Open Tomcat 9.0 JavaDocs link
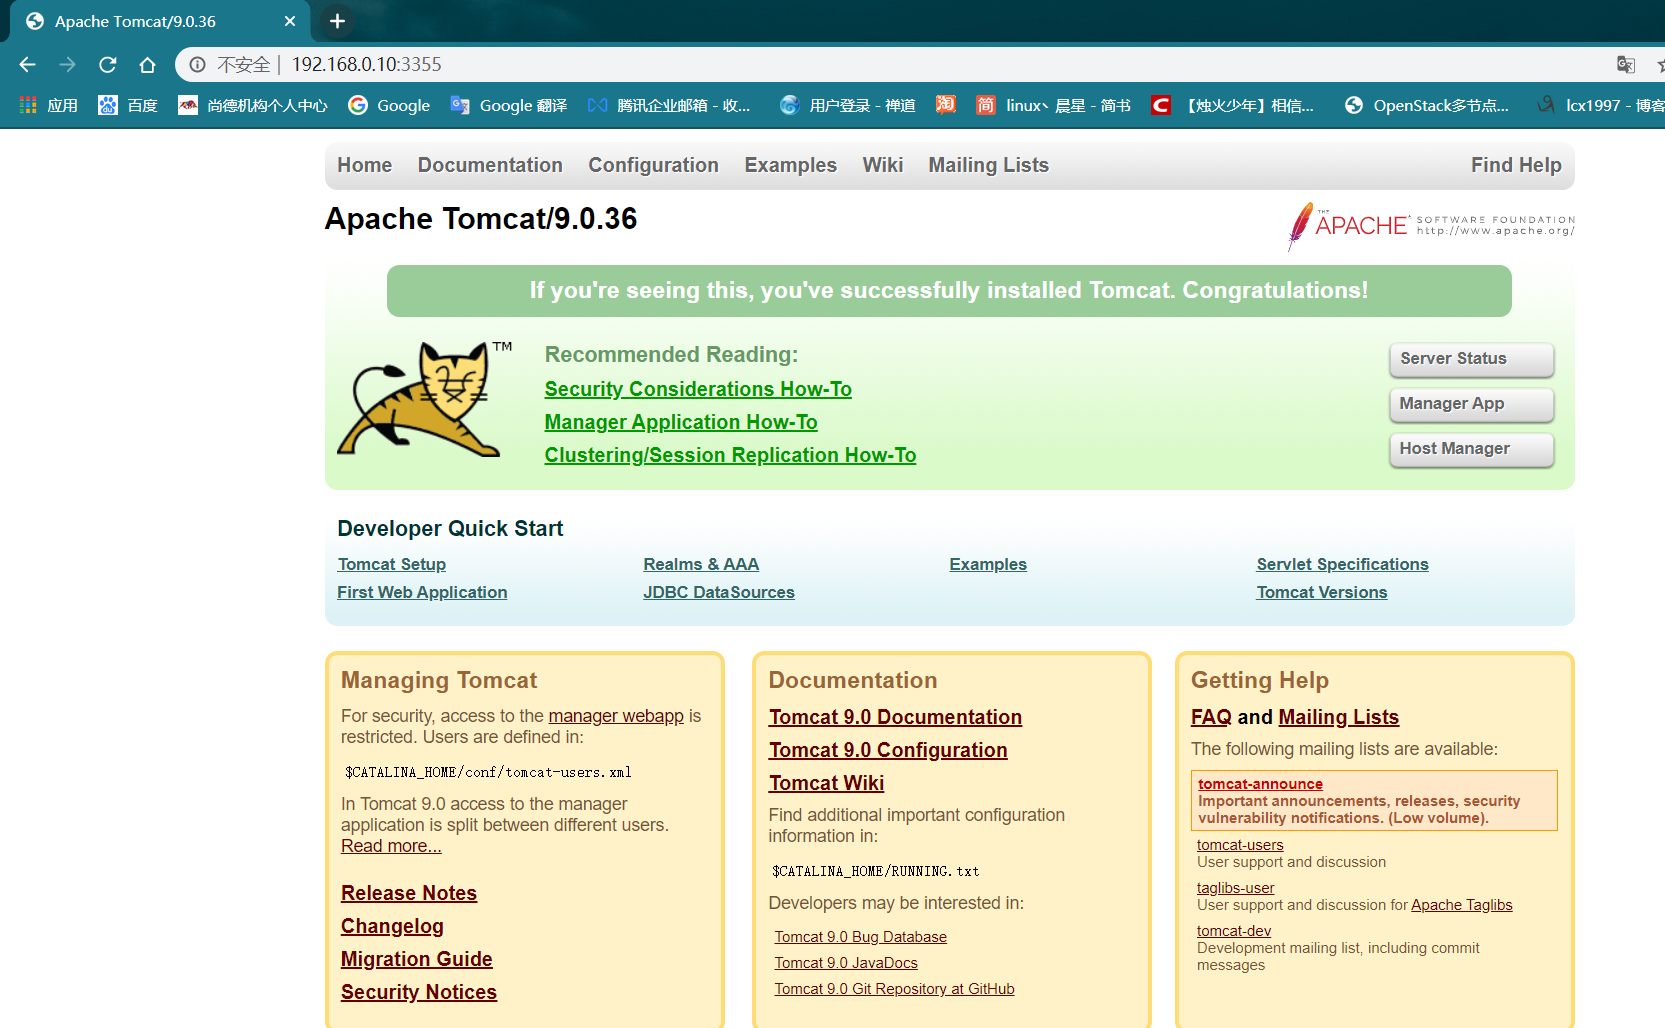Screen dimensions: 1665x1028 (846, 963)
